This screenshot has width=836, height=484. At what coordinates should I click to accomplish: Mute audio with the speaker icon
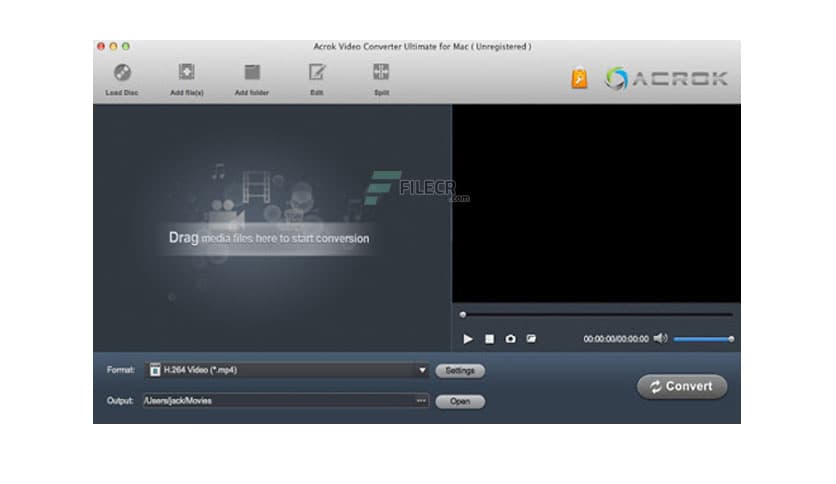(x=661, y=338)
